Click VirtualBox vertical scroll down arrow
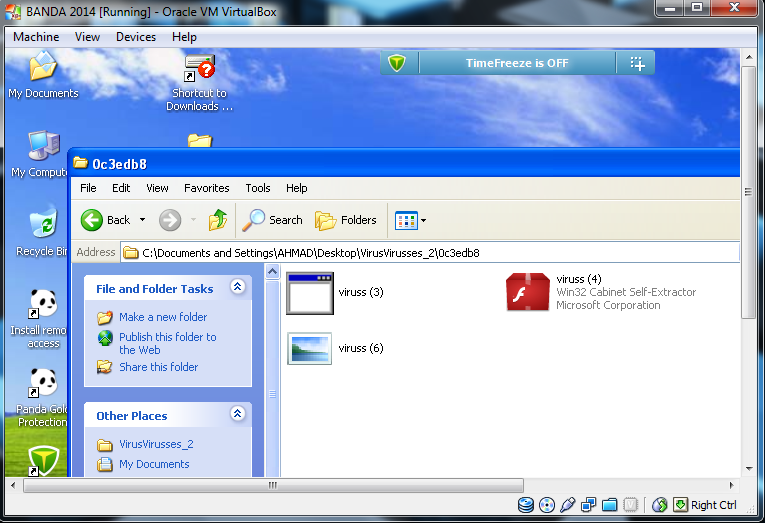 (749, 469)
